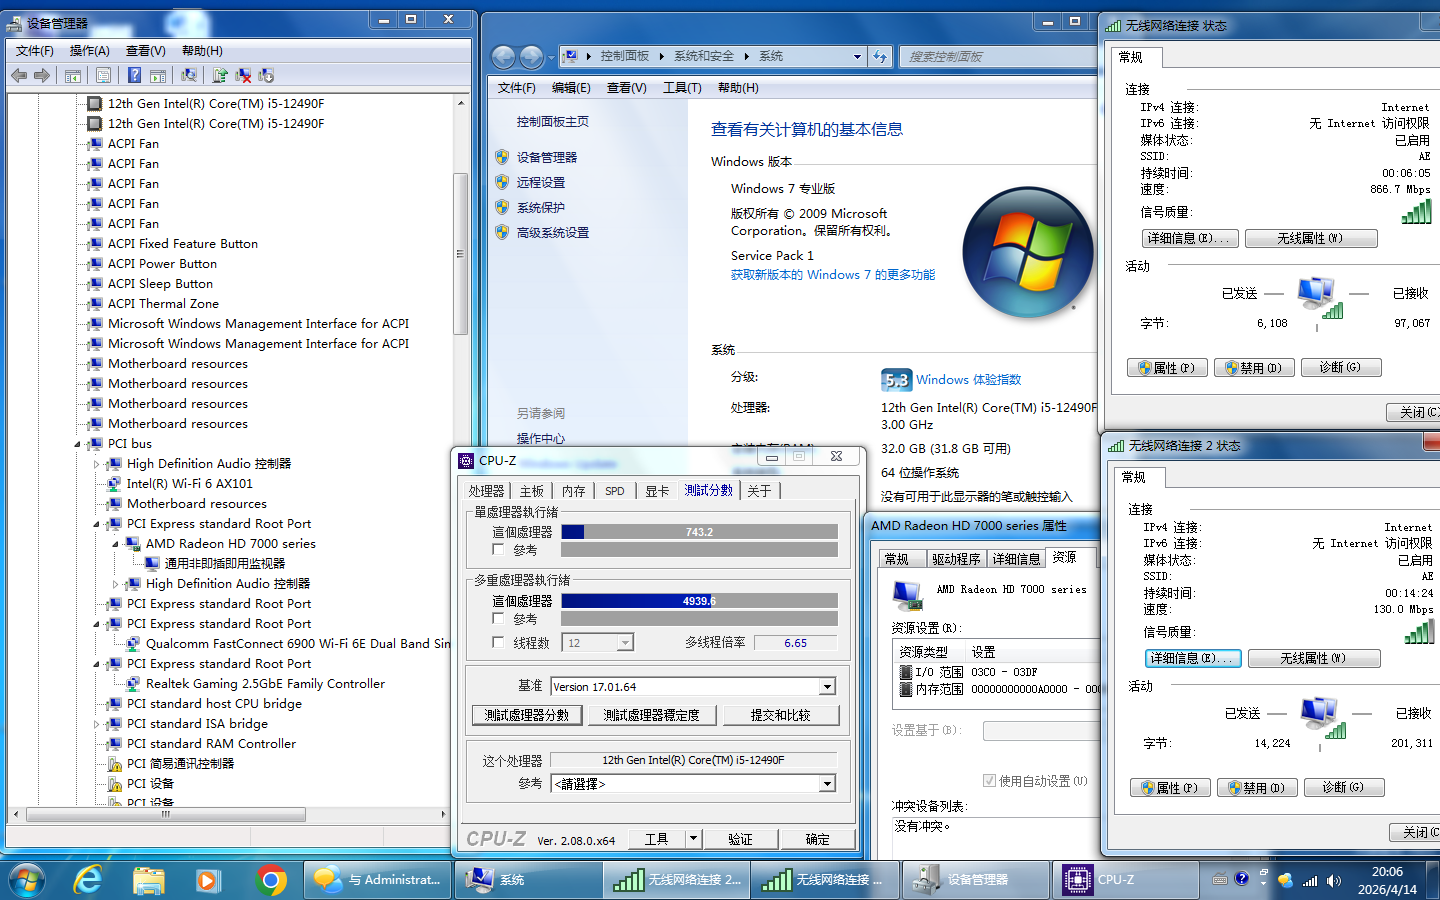Click the Uninstall device icon with red X
The image size is (1440, 900).
[243, 75]
